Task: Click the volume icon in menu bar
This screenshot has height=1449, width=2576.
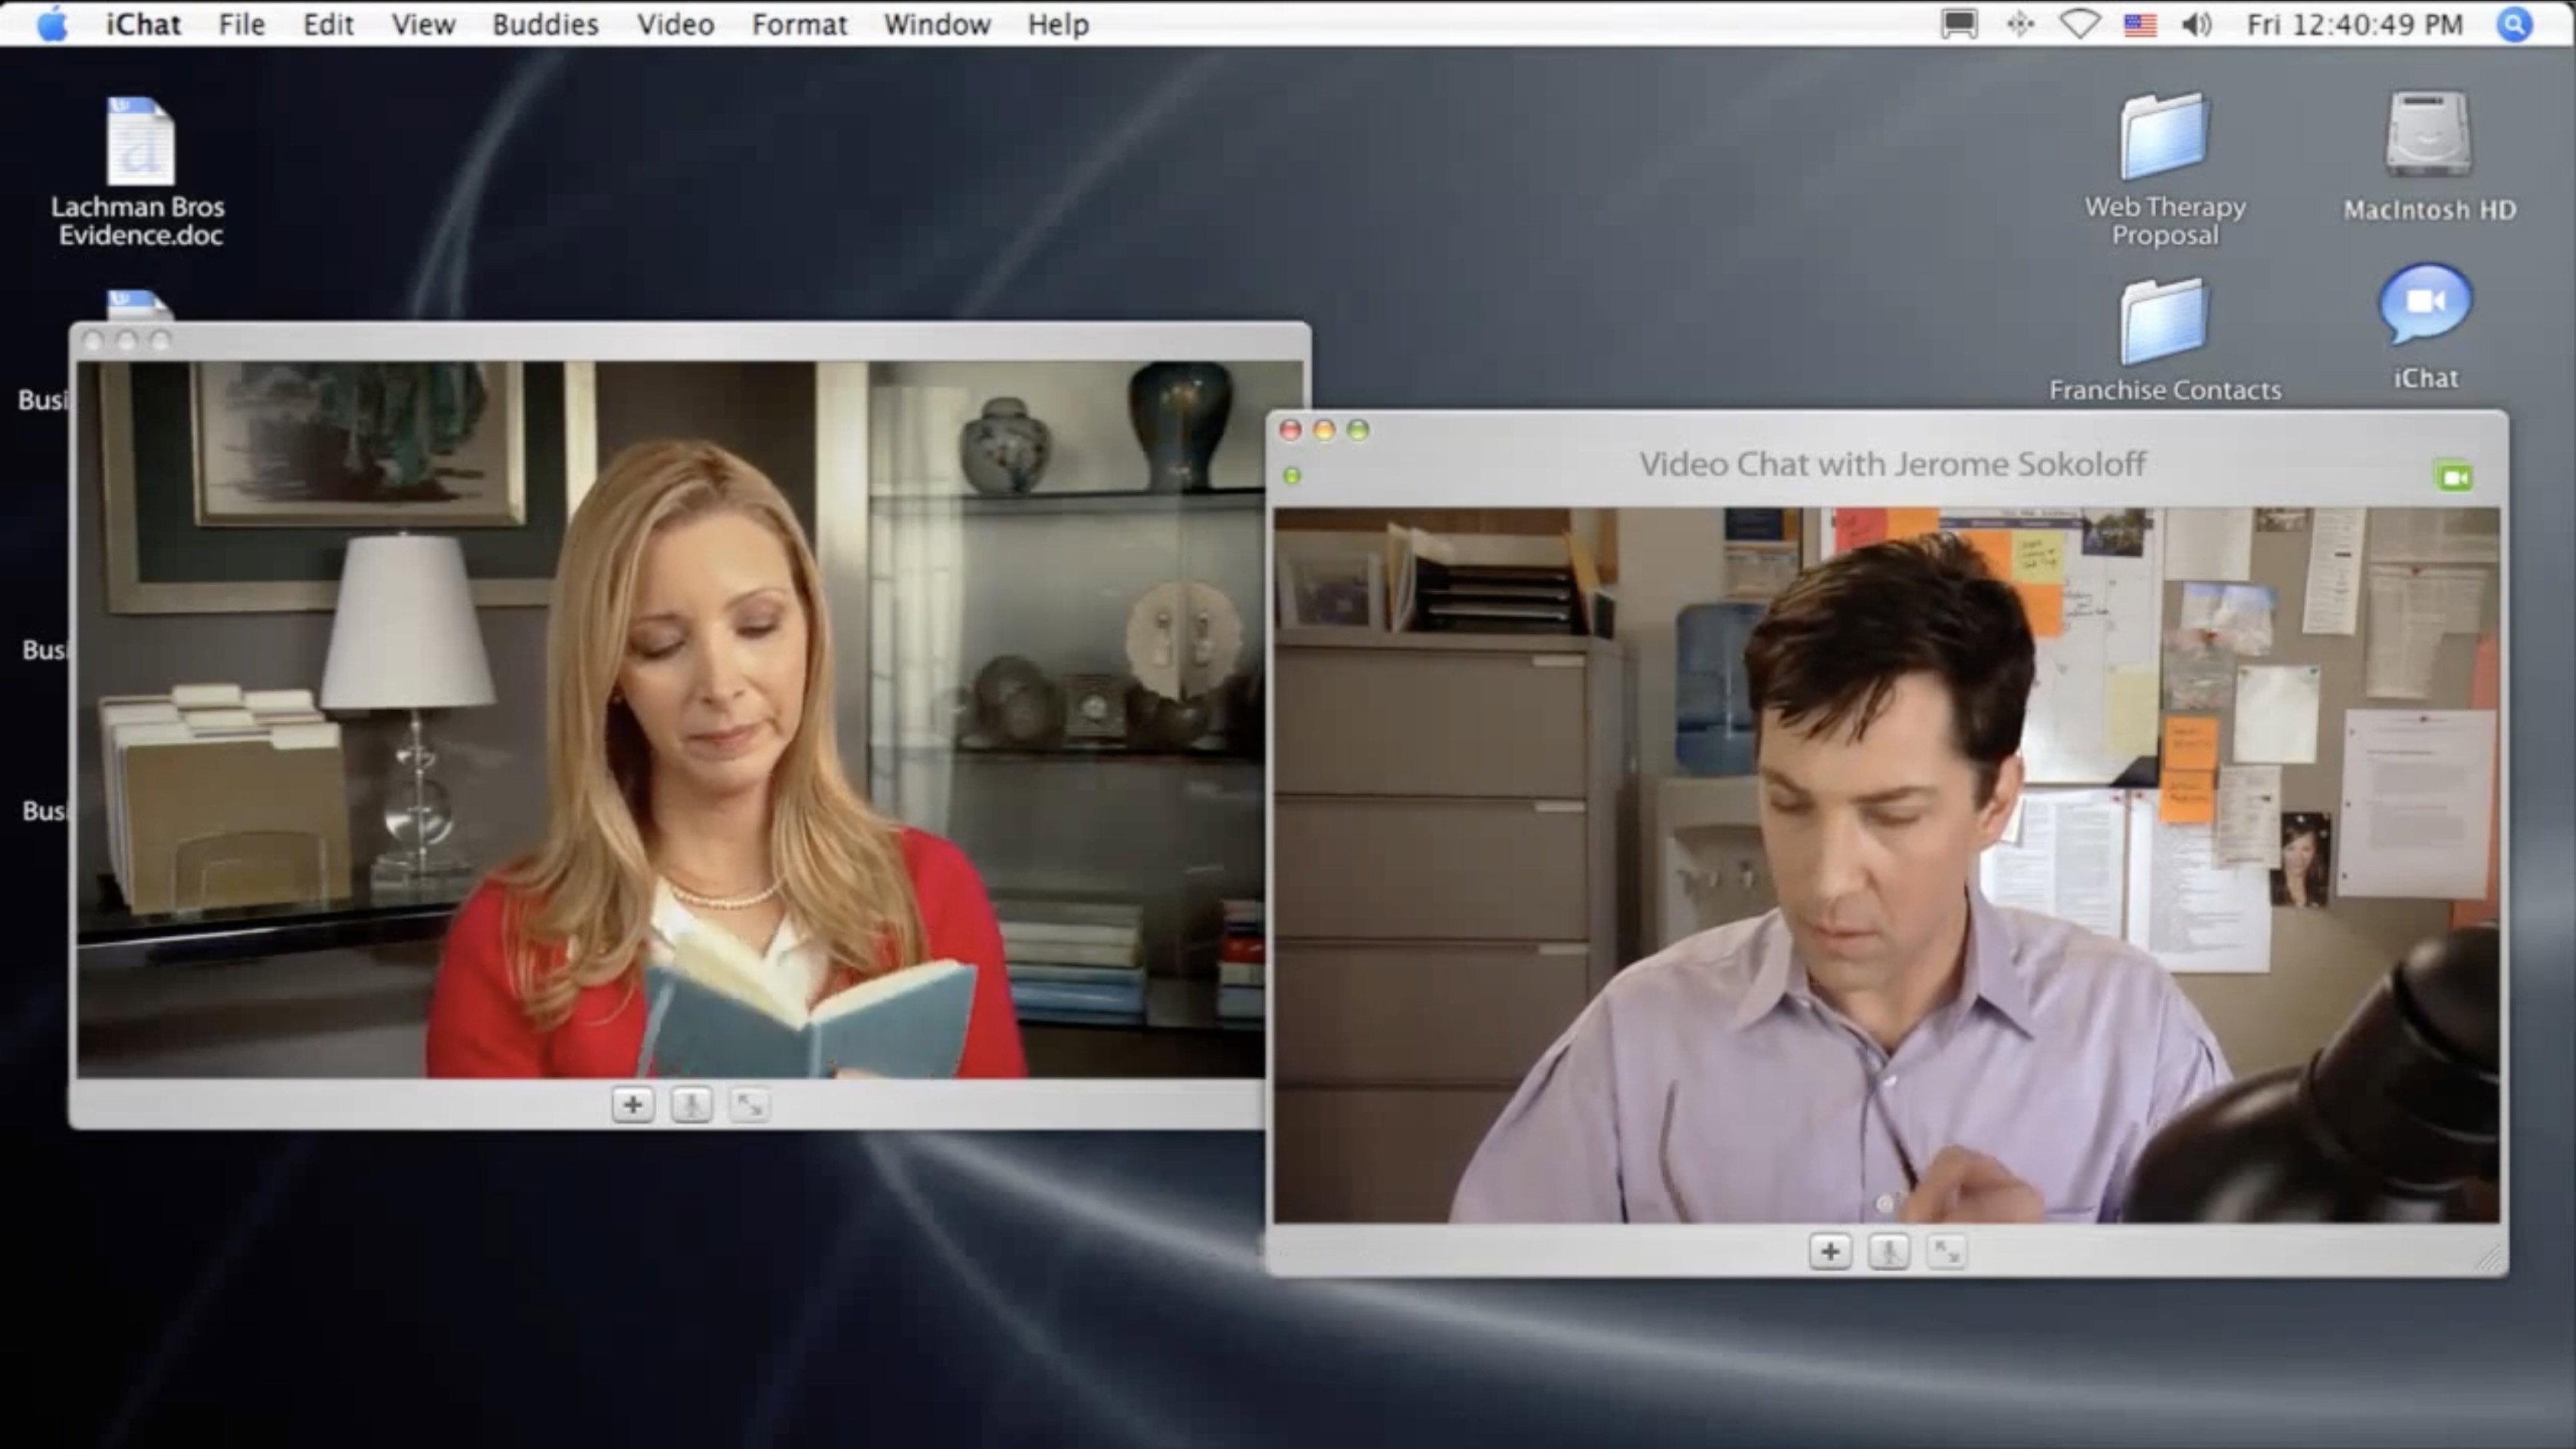Action: point(2196,24)
